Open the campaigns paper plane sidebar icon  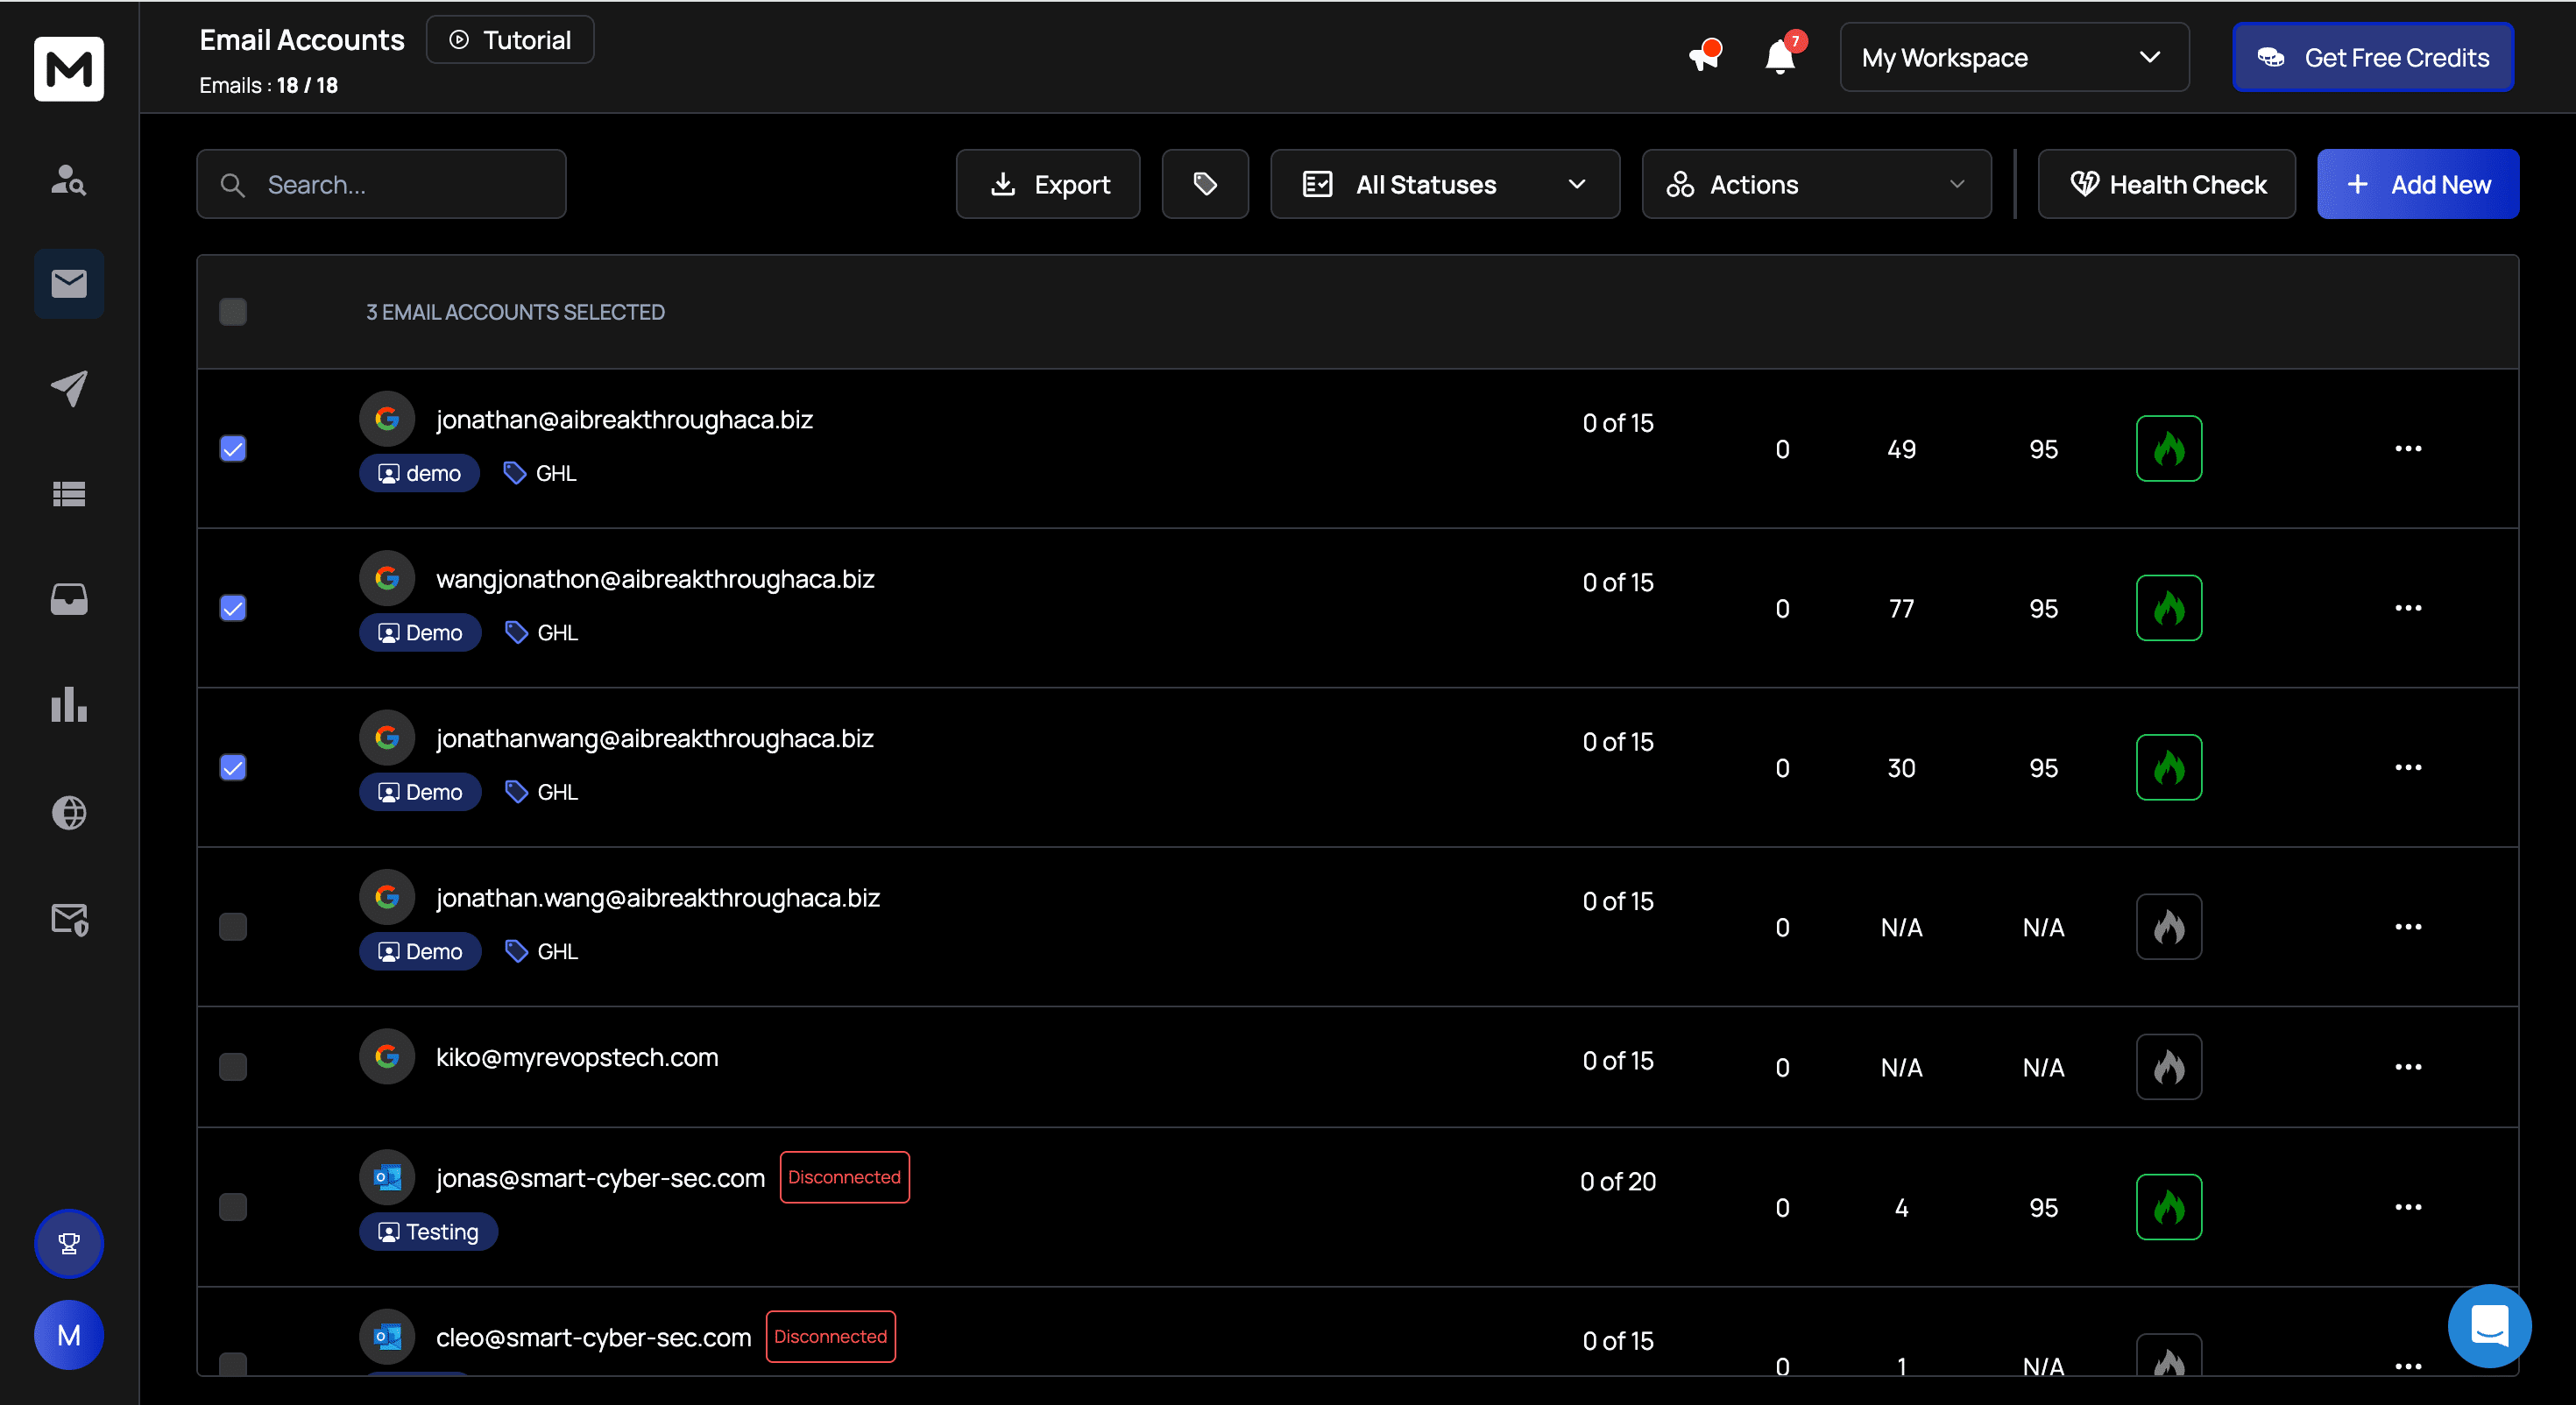[x=69, y=389]
